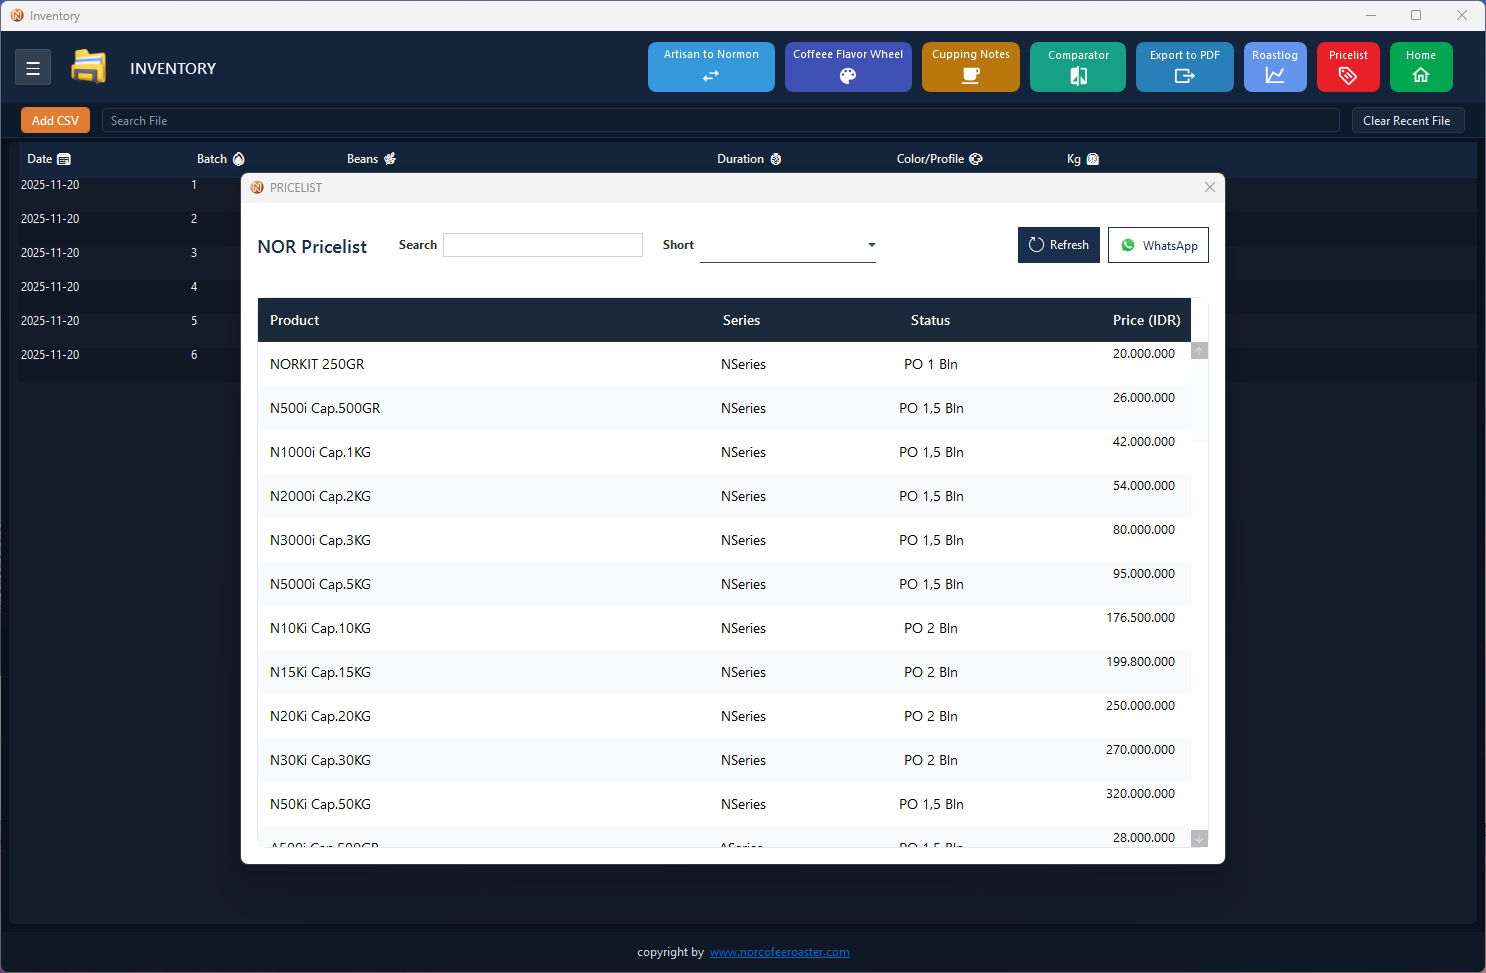Click the pricelist Search input box
Viewport: 1486px width, 973px height.
[x=543, y=244]
